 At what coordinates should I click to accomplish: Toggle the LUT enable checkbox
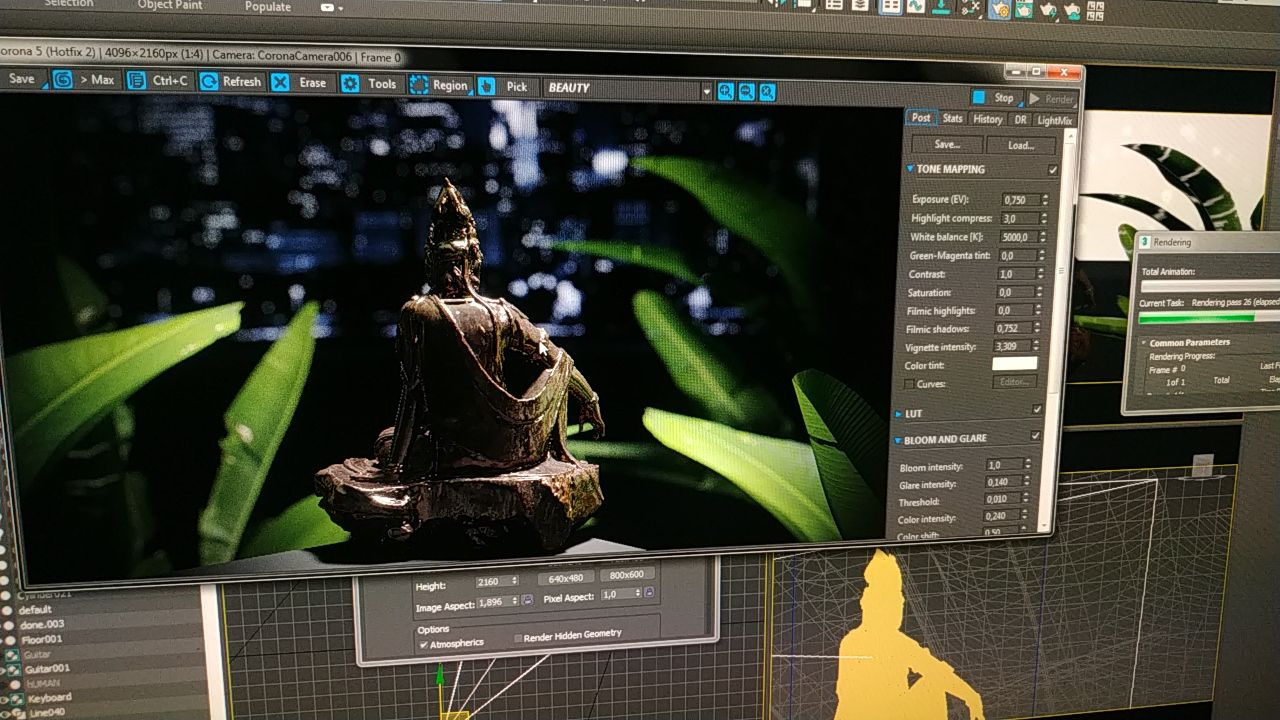(x=1037, y=409)
